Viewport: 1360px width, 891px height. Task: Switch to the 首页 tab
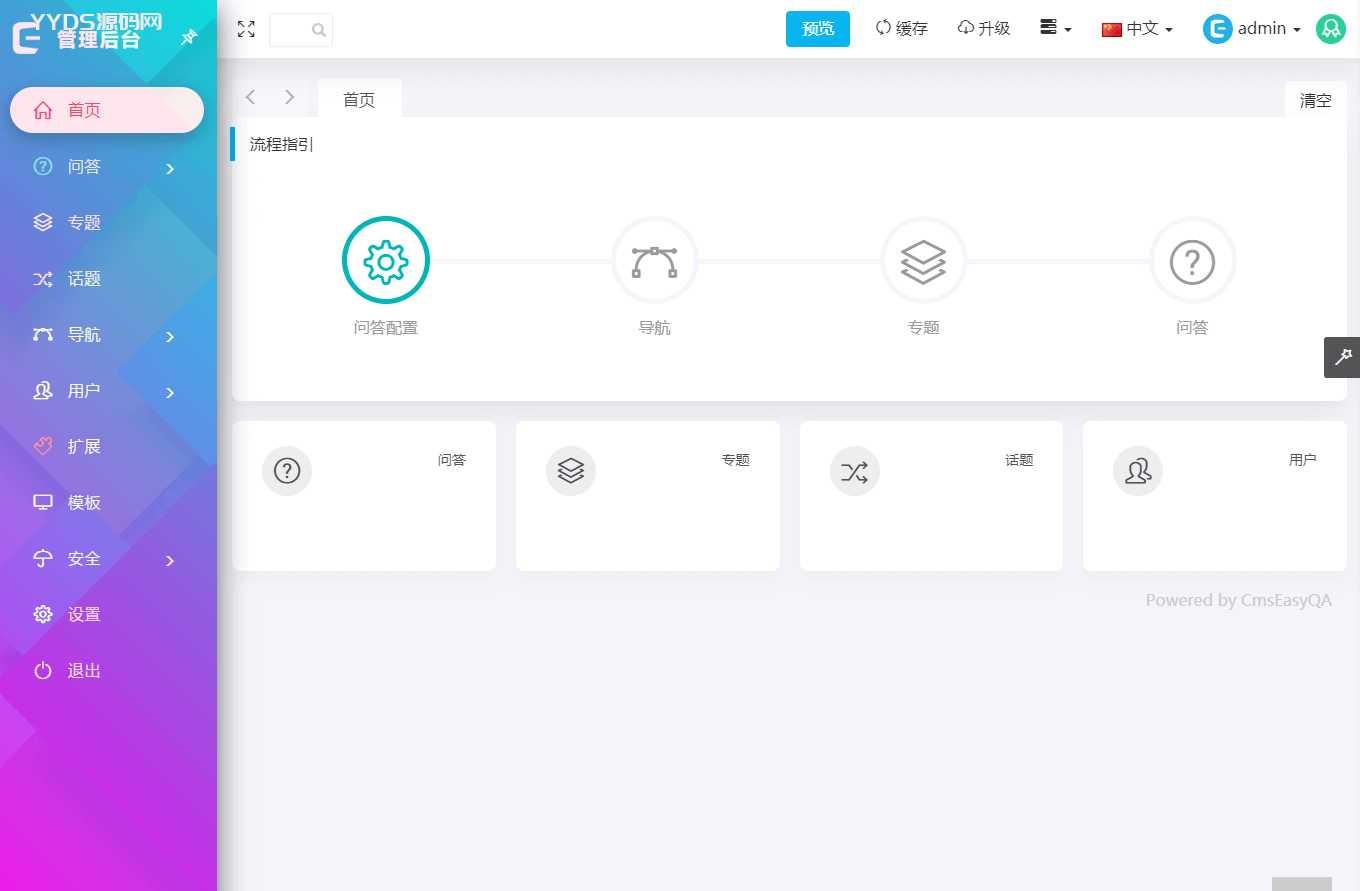pos(359,99)
